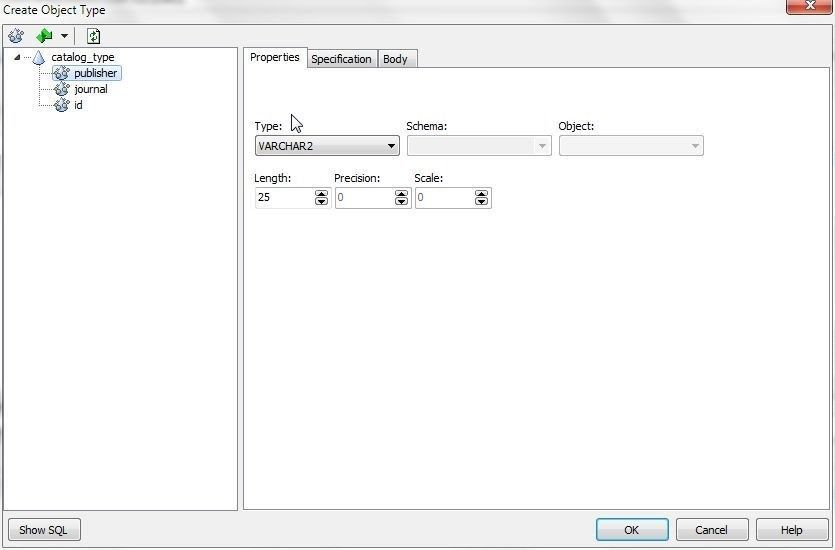Screen dimensions: 835x550
Task: Decrease the Precision value with down arrow
Action: (x=402, y=202)
